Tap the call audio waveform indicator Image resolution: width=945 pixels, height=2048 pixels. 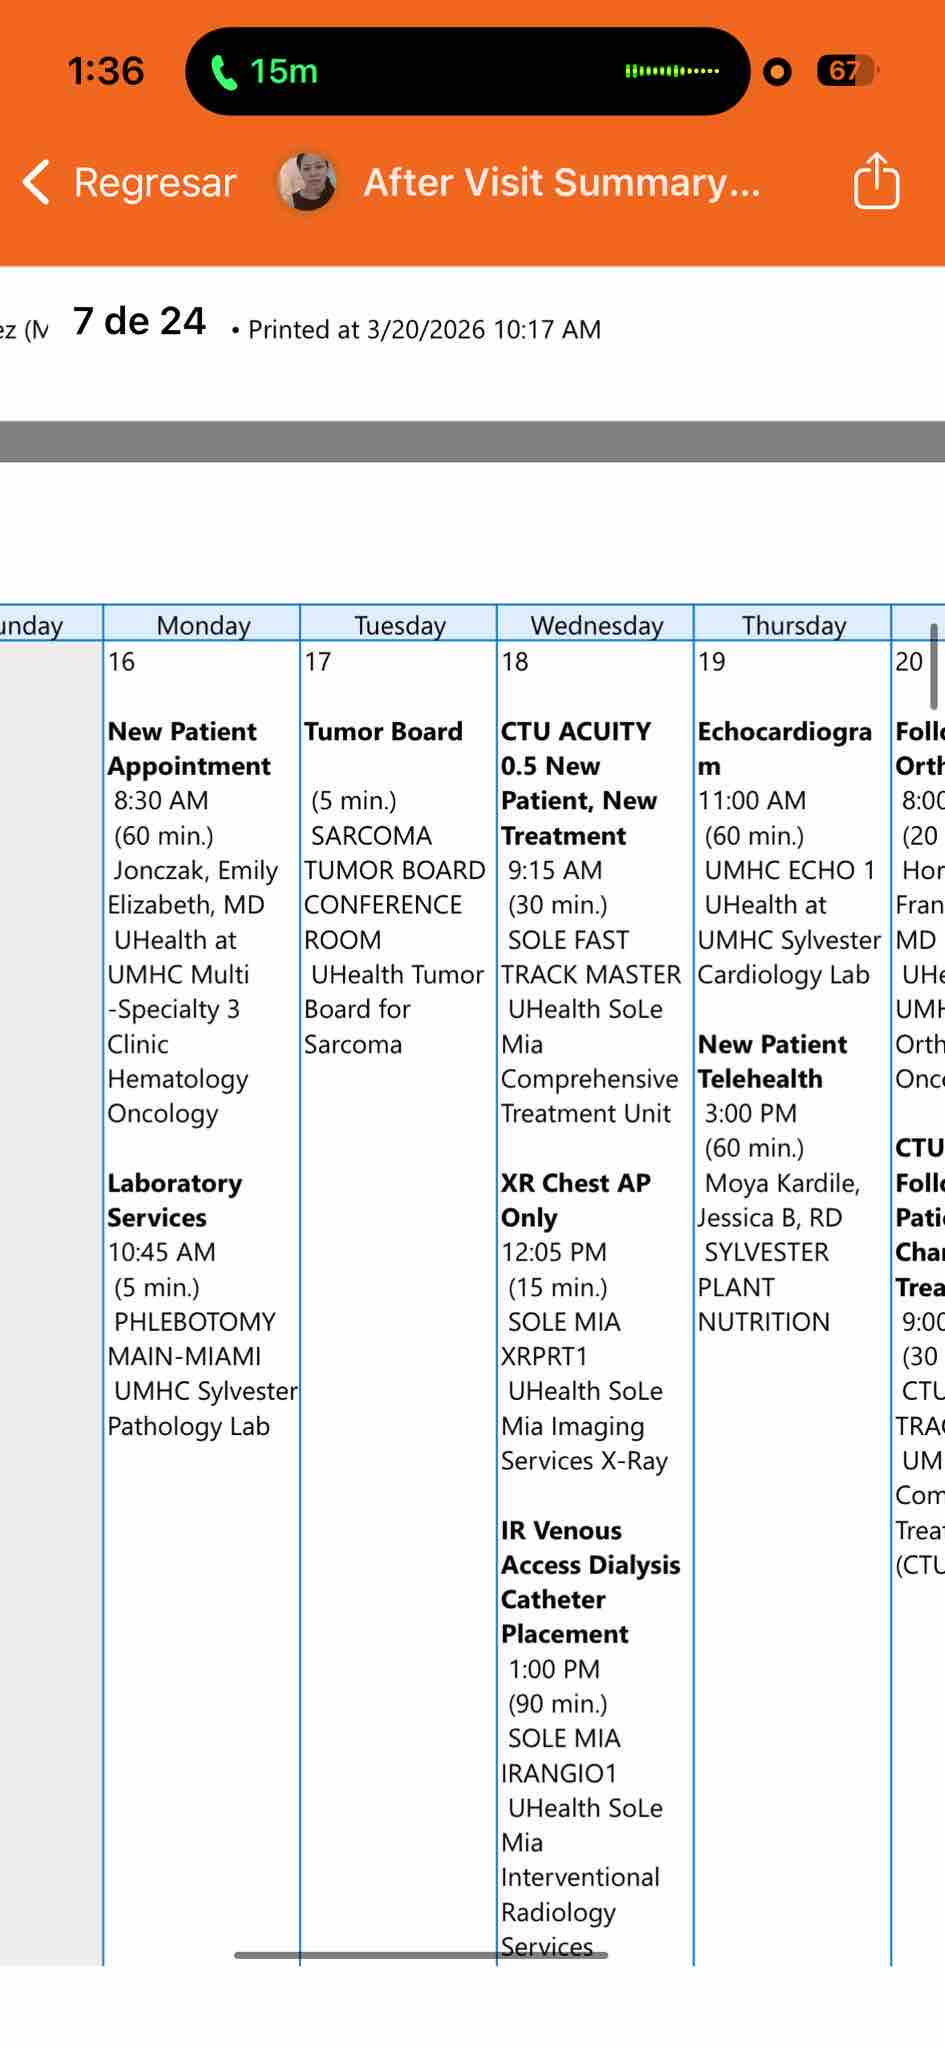tap(671, 72)
